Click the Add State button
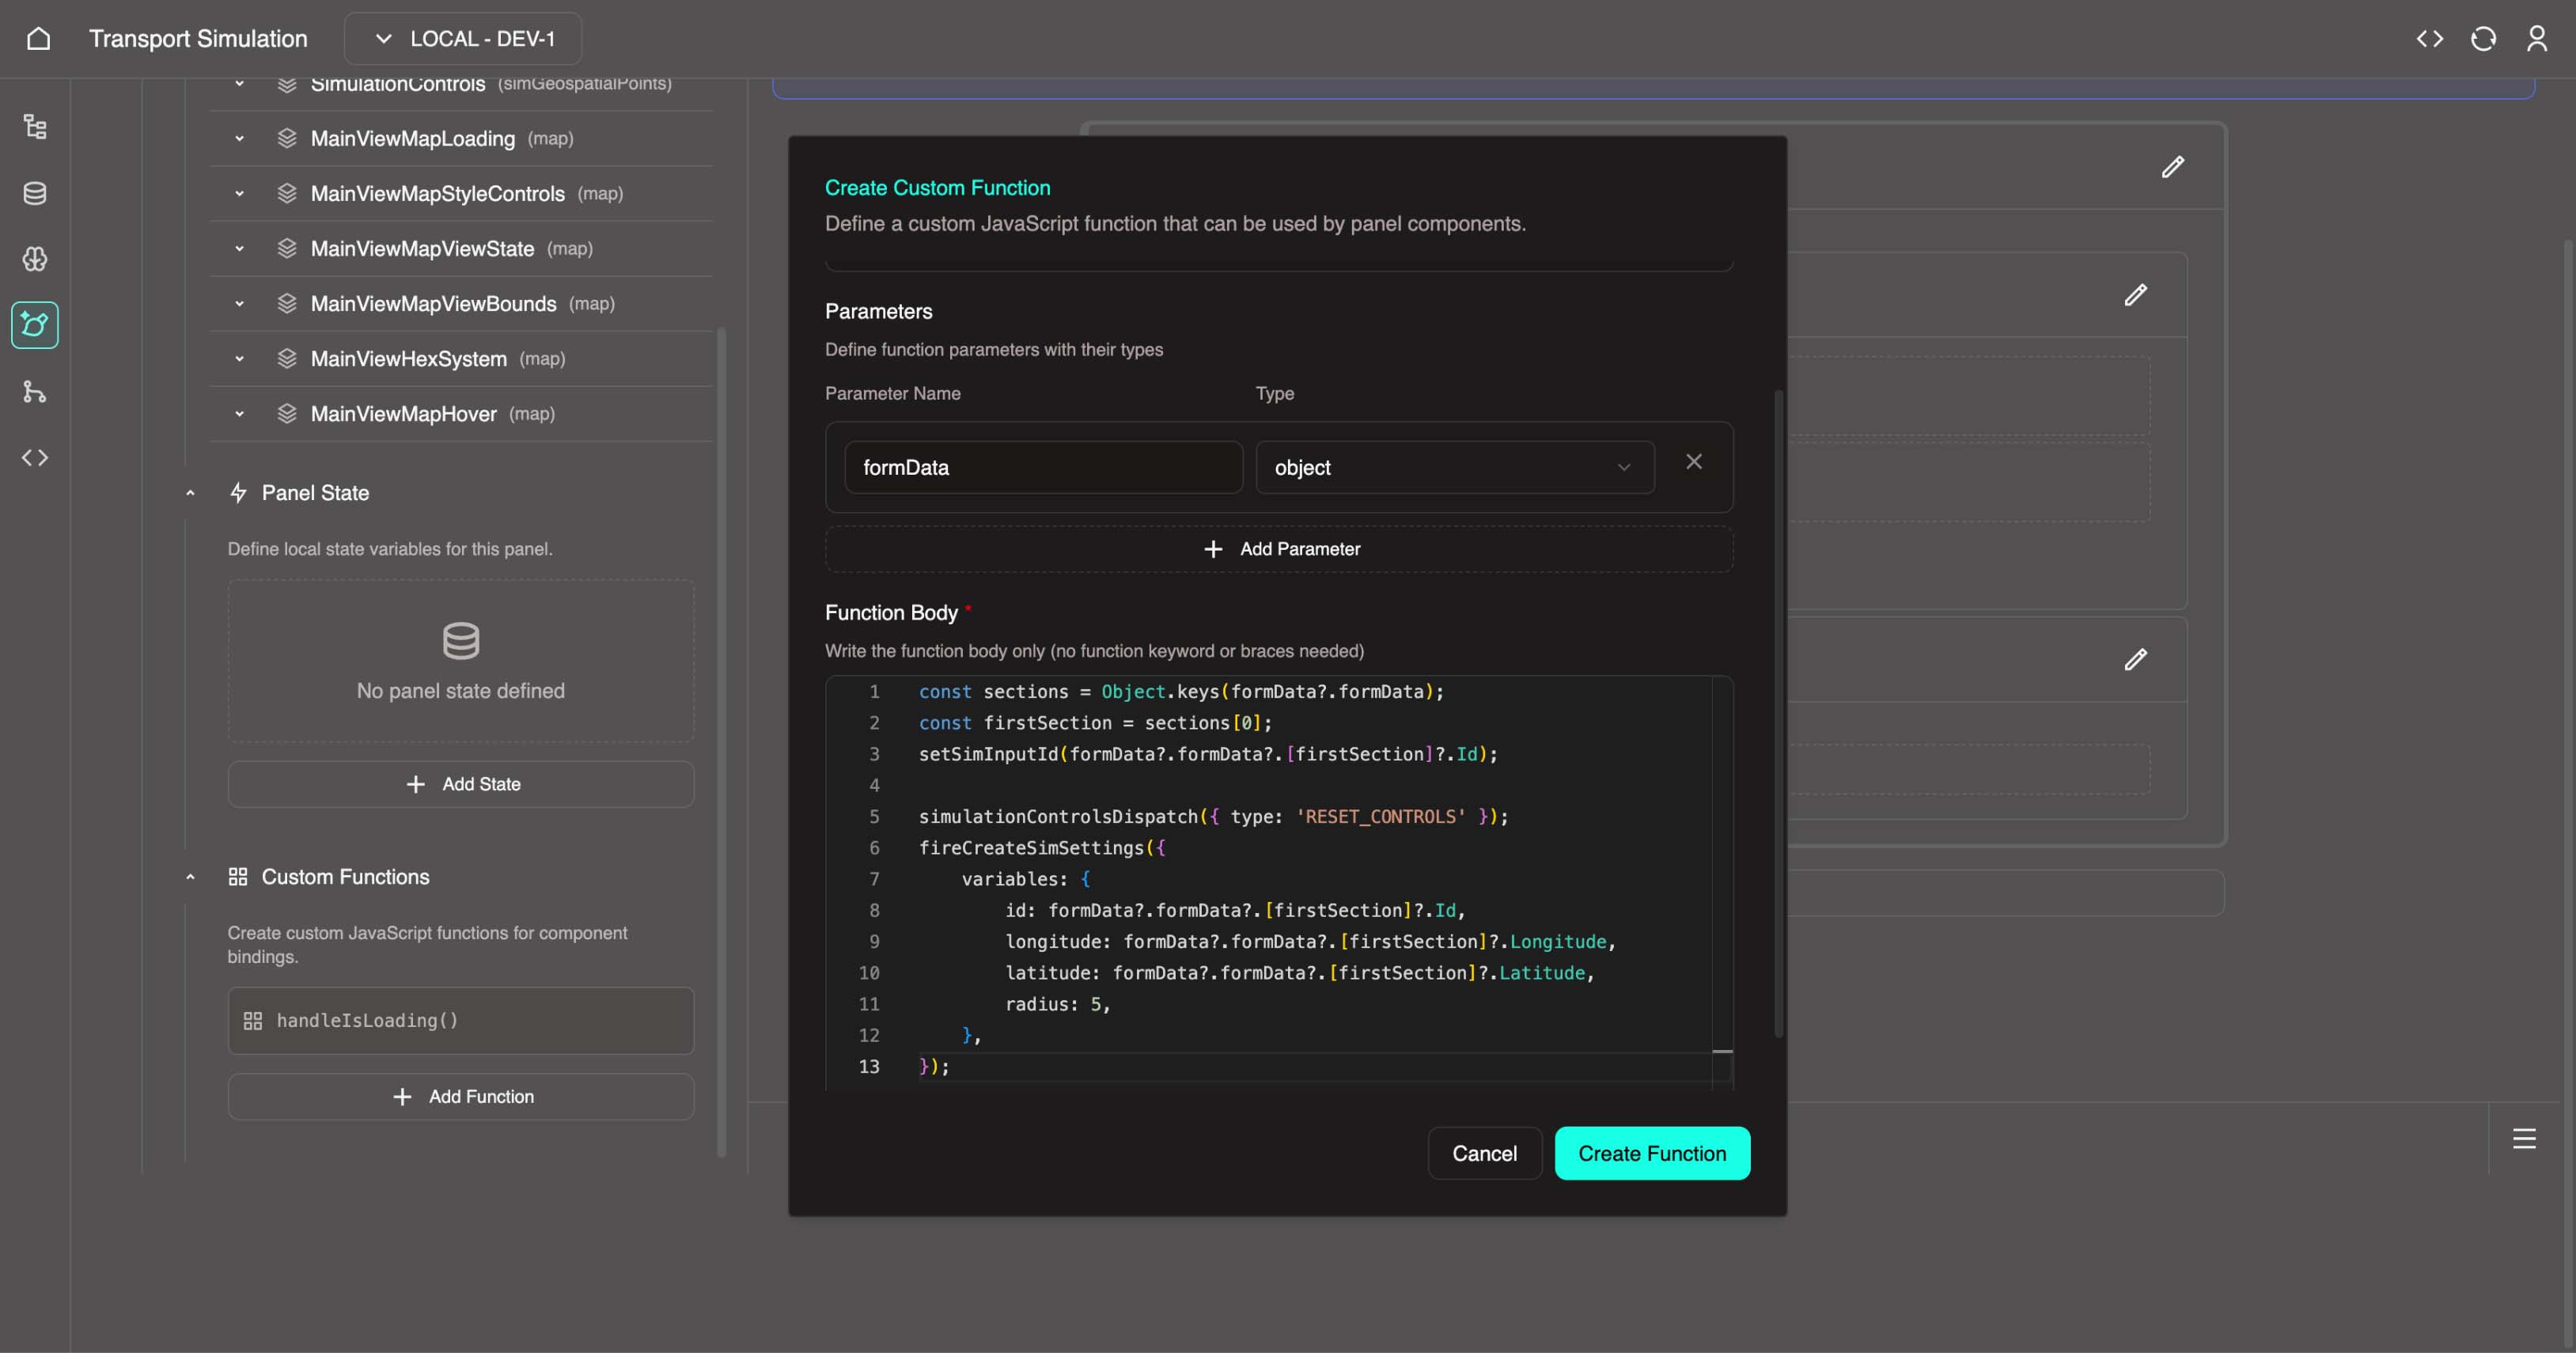 pos(461,784)
